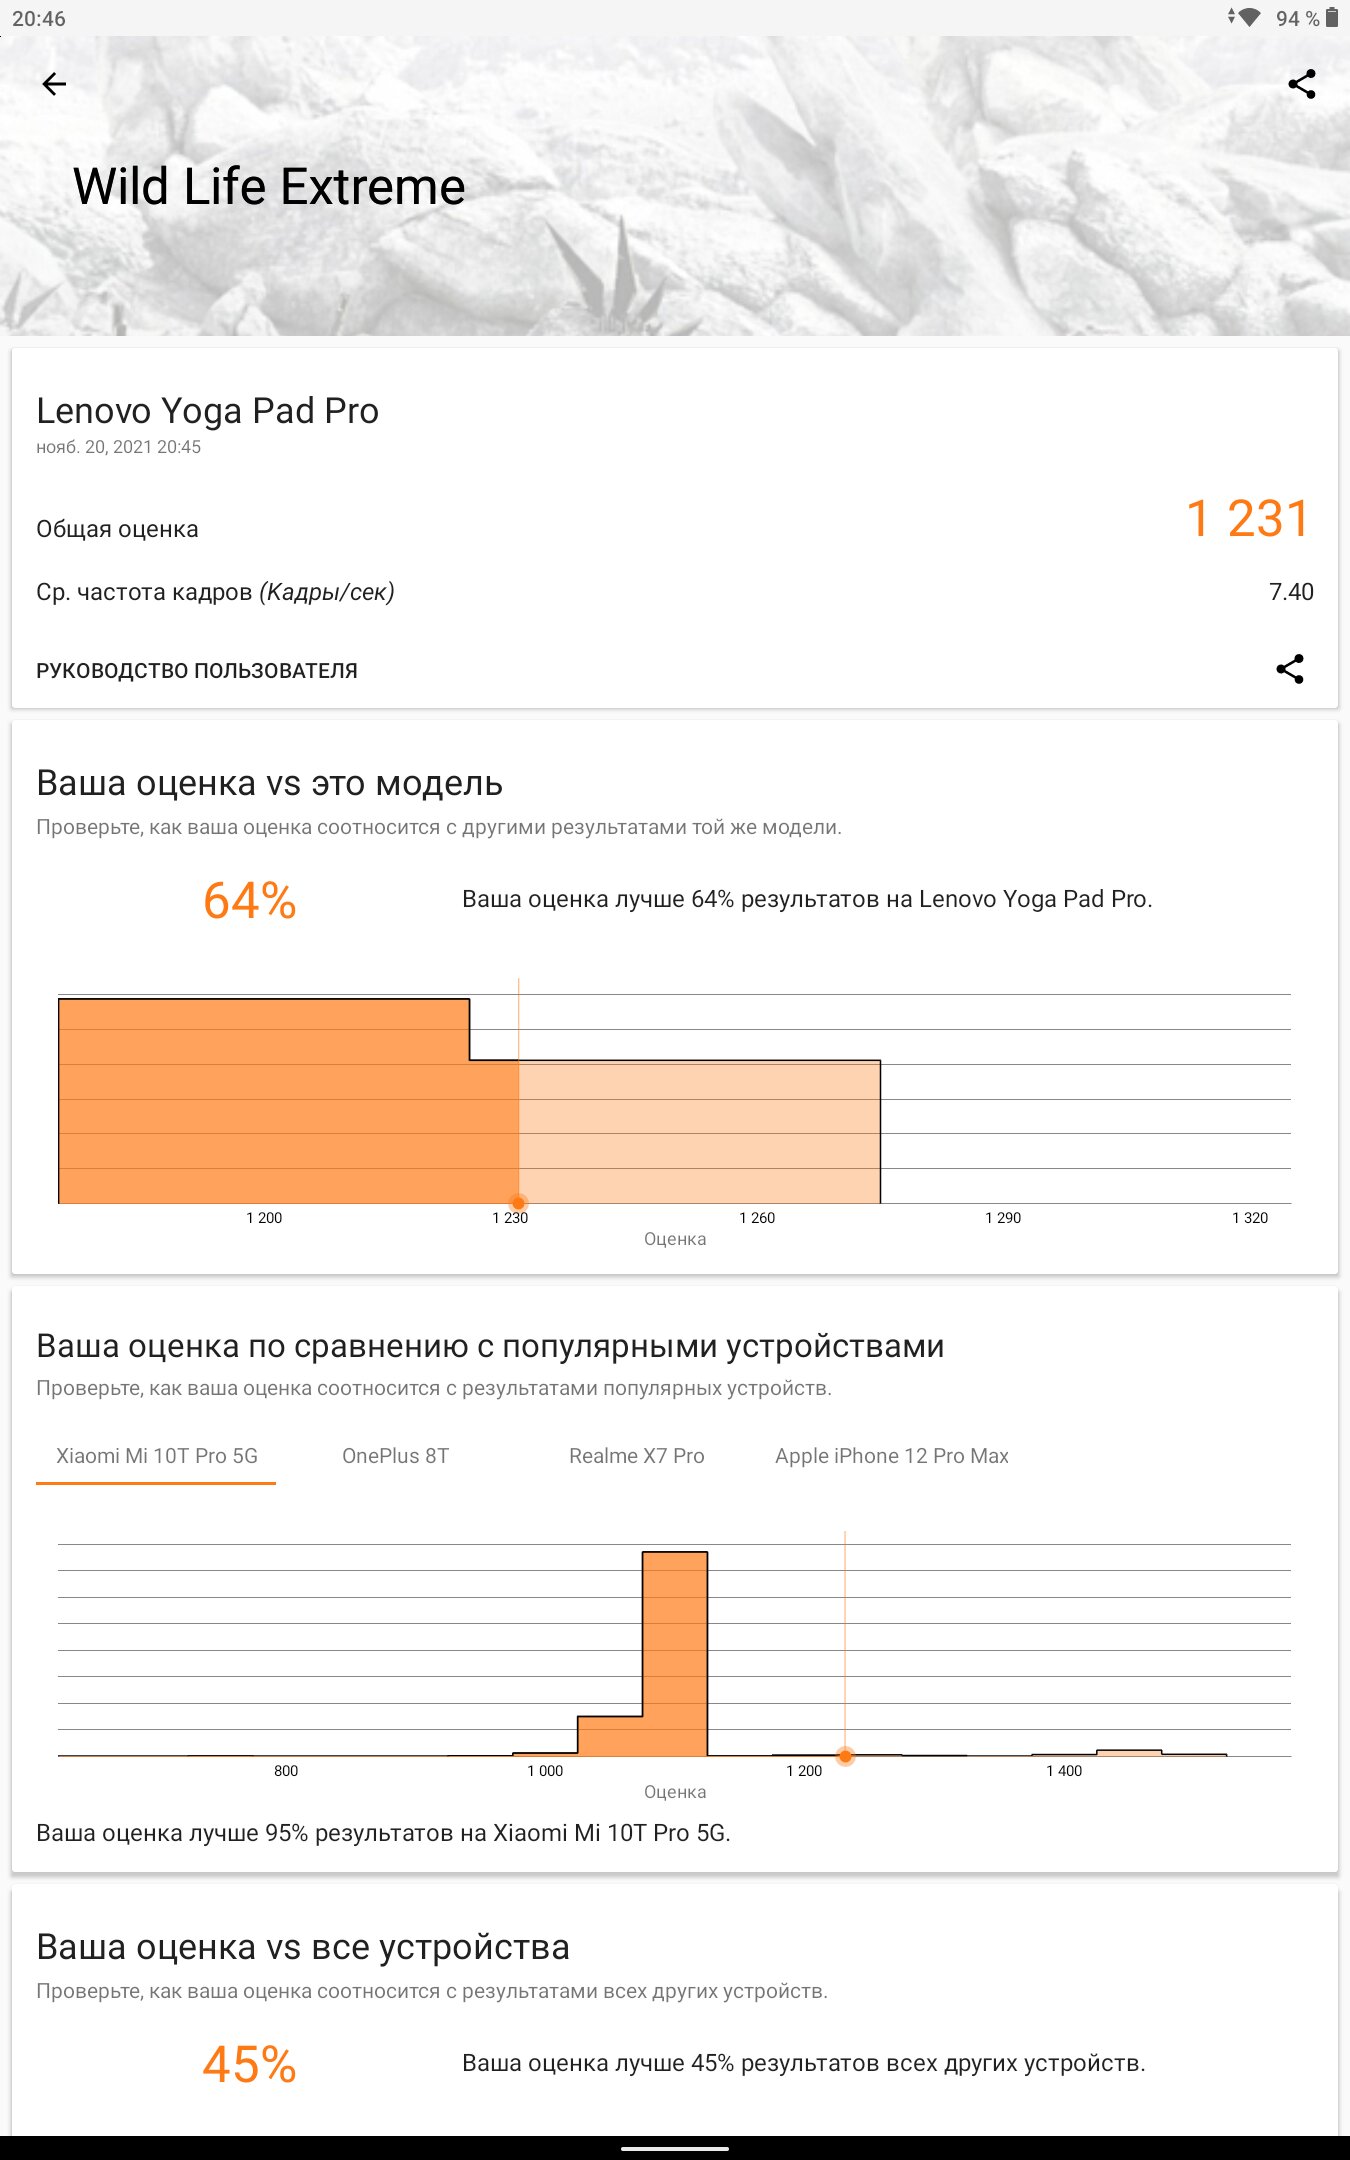Tap the average frame rate value 7.40
The image size is (1350, 2160).
pos(1290,592)
